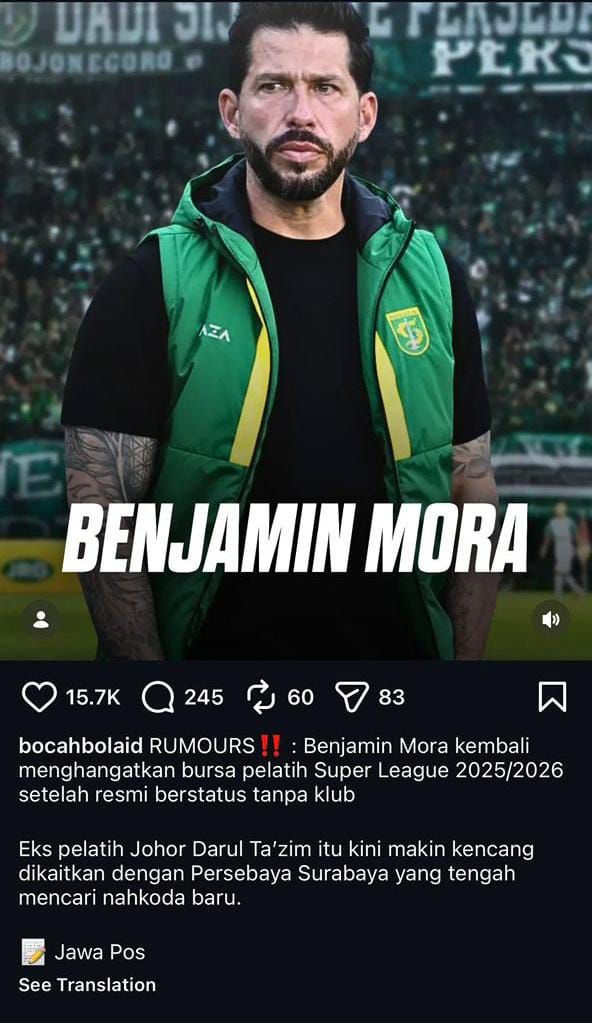Mute the video with the speaker icon
Viewport: 592px width, 1023px height.
pos(551,619)
